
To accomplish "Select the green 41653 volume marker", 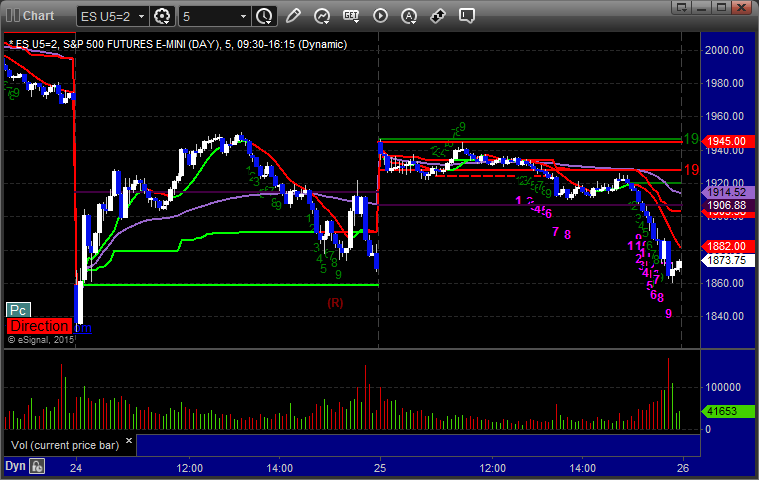I will pos(728,411).
